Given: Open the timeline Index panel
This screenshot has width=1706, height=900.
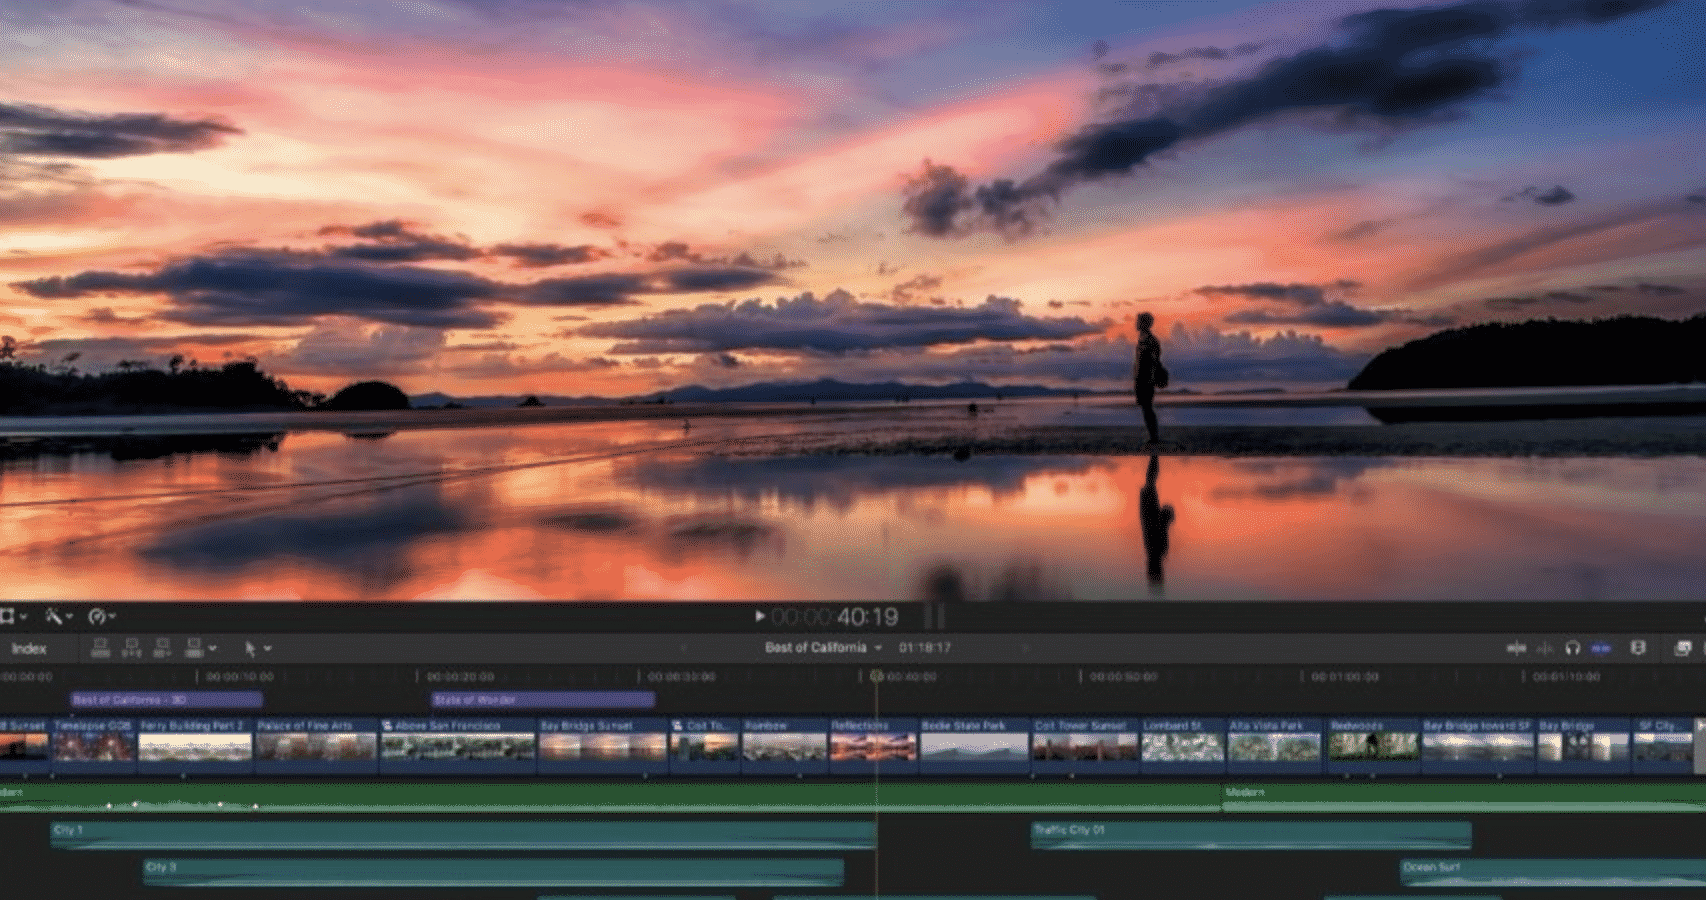Looking at the screenshot, I should pos(29,649).
